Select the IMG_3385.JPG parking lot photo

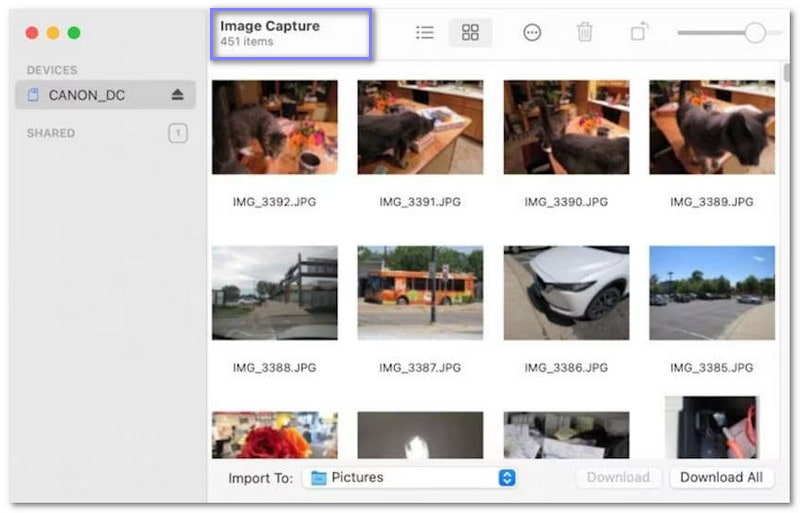712,293
